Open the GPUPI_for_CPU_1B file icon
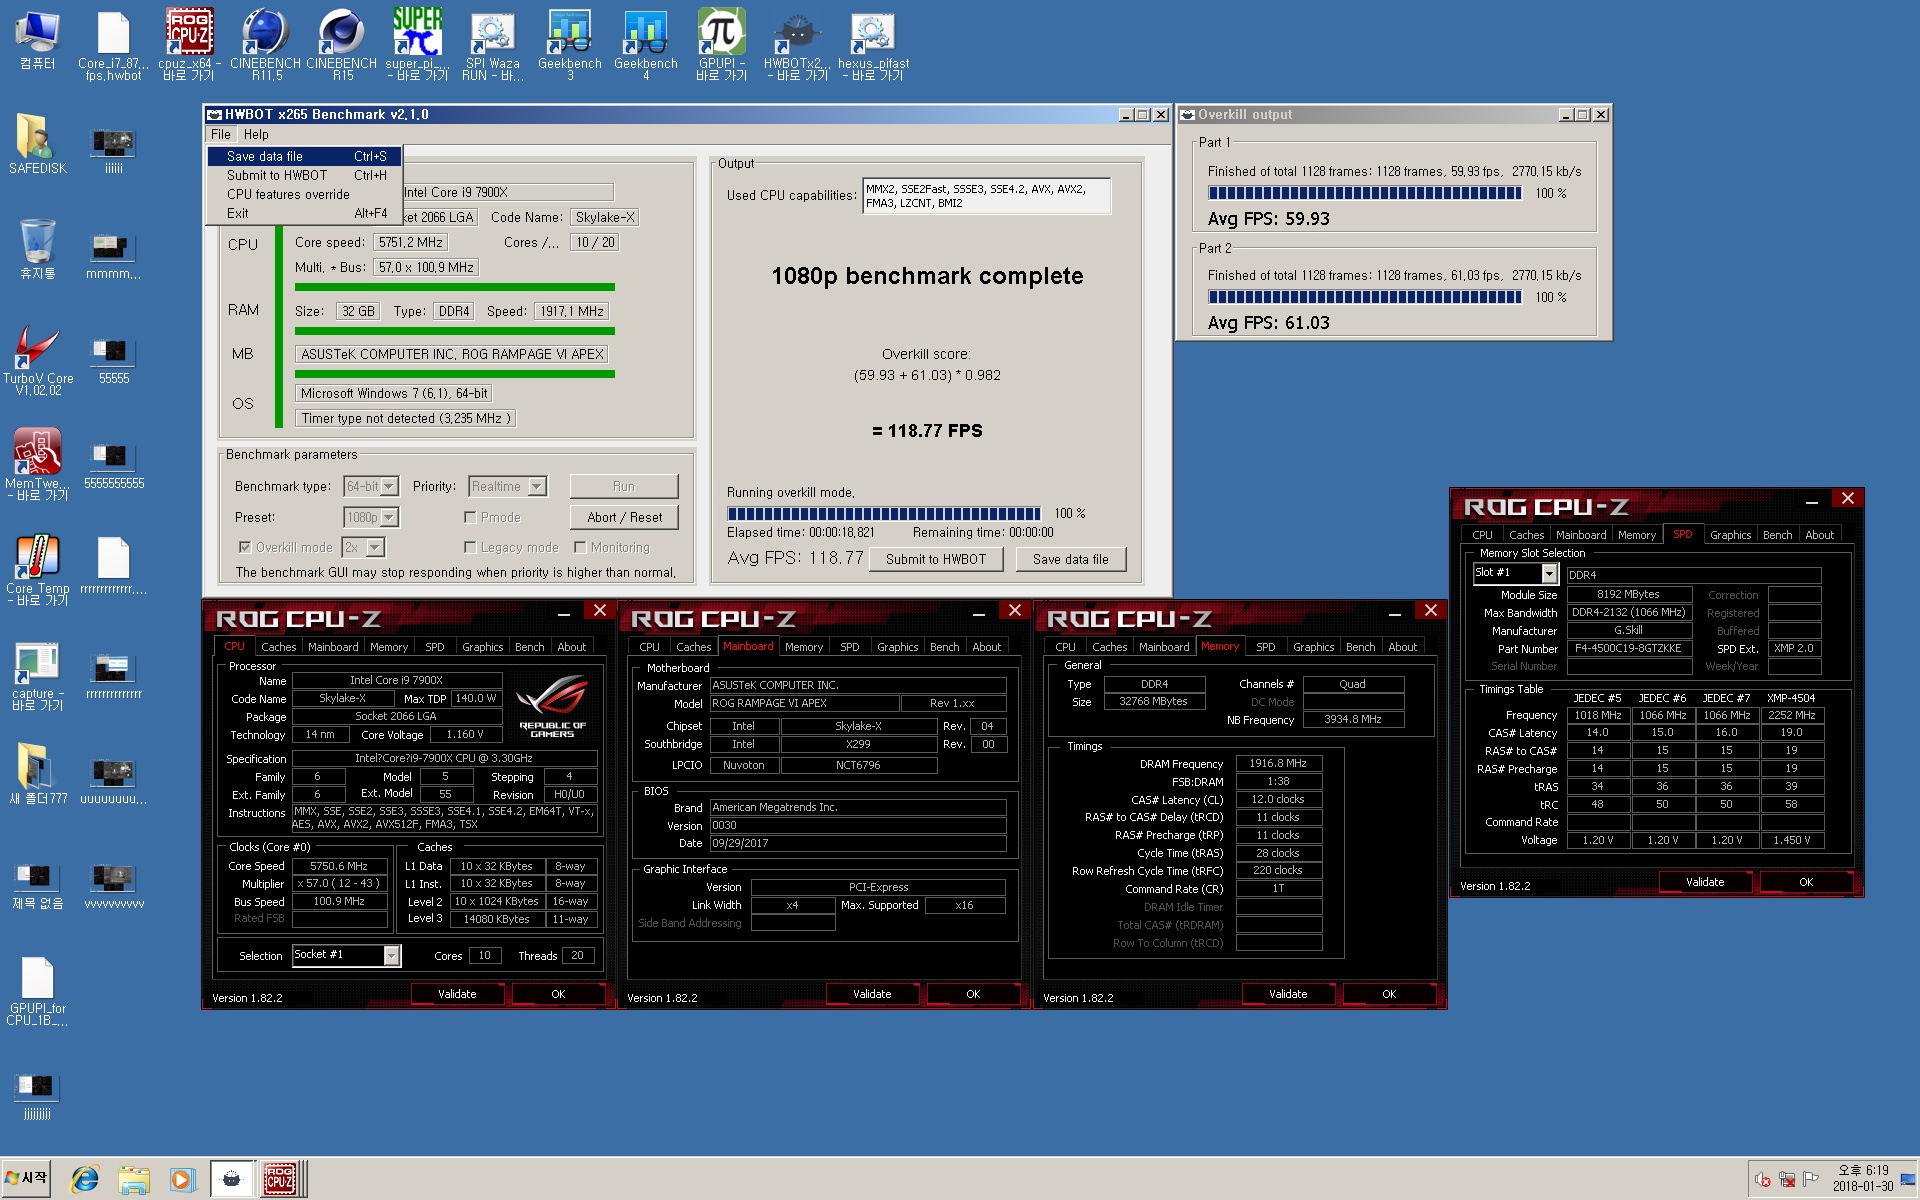The height and width of the screenshot is (1200, 1920). [x=37, y=992]
